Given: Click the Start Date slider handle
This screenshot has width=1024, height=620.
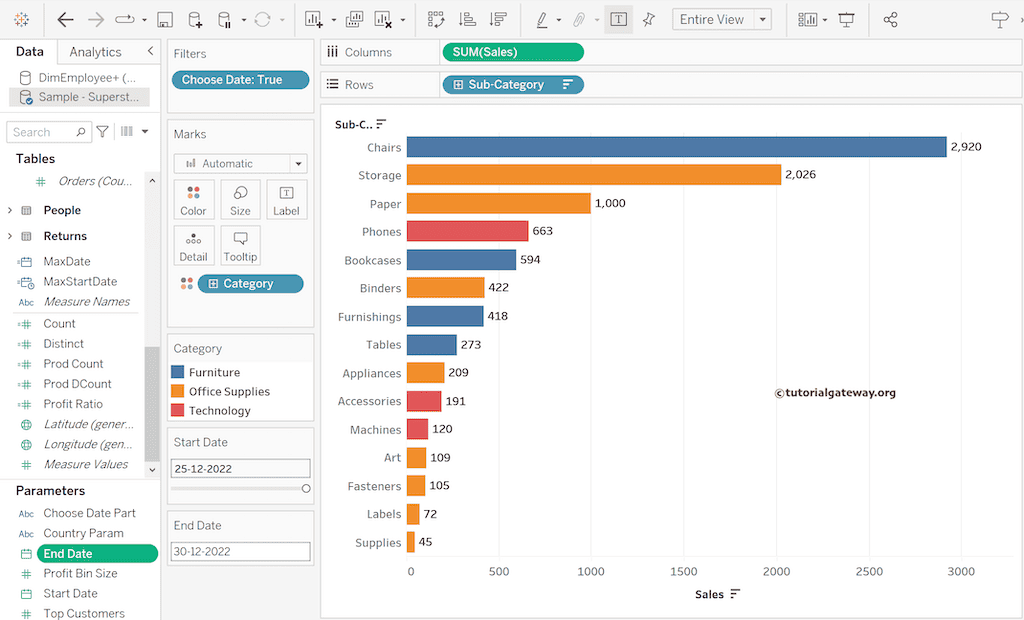Looking at the screenshot, I should pyautogui.click(x=306, y=489).
